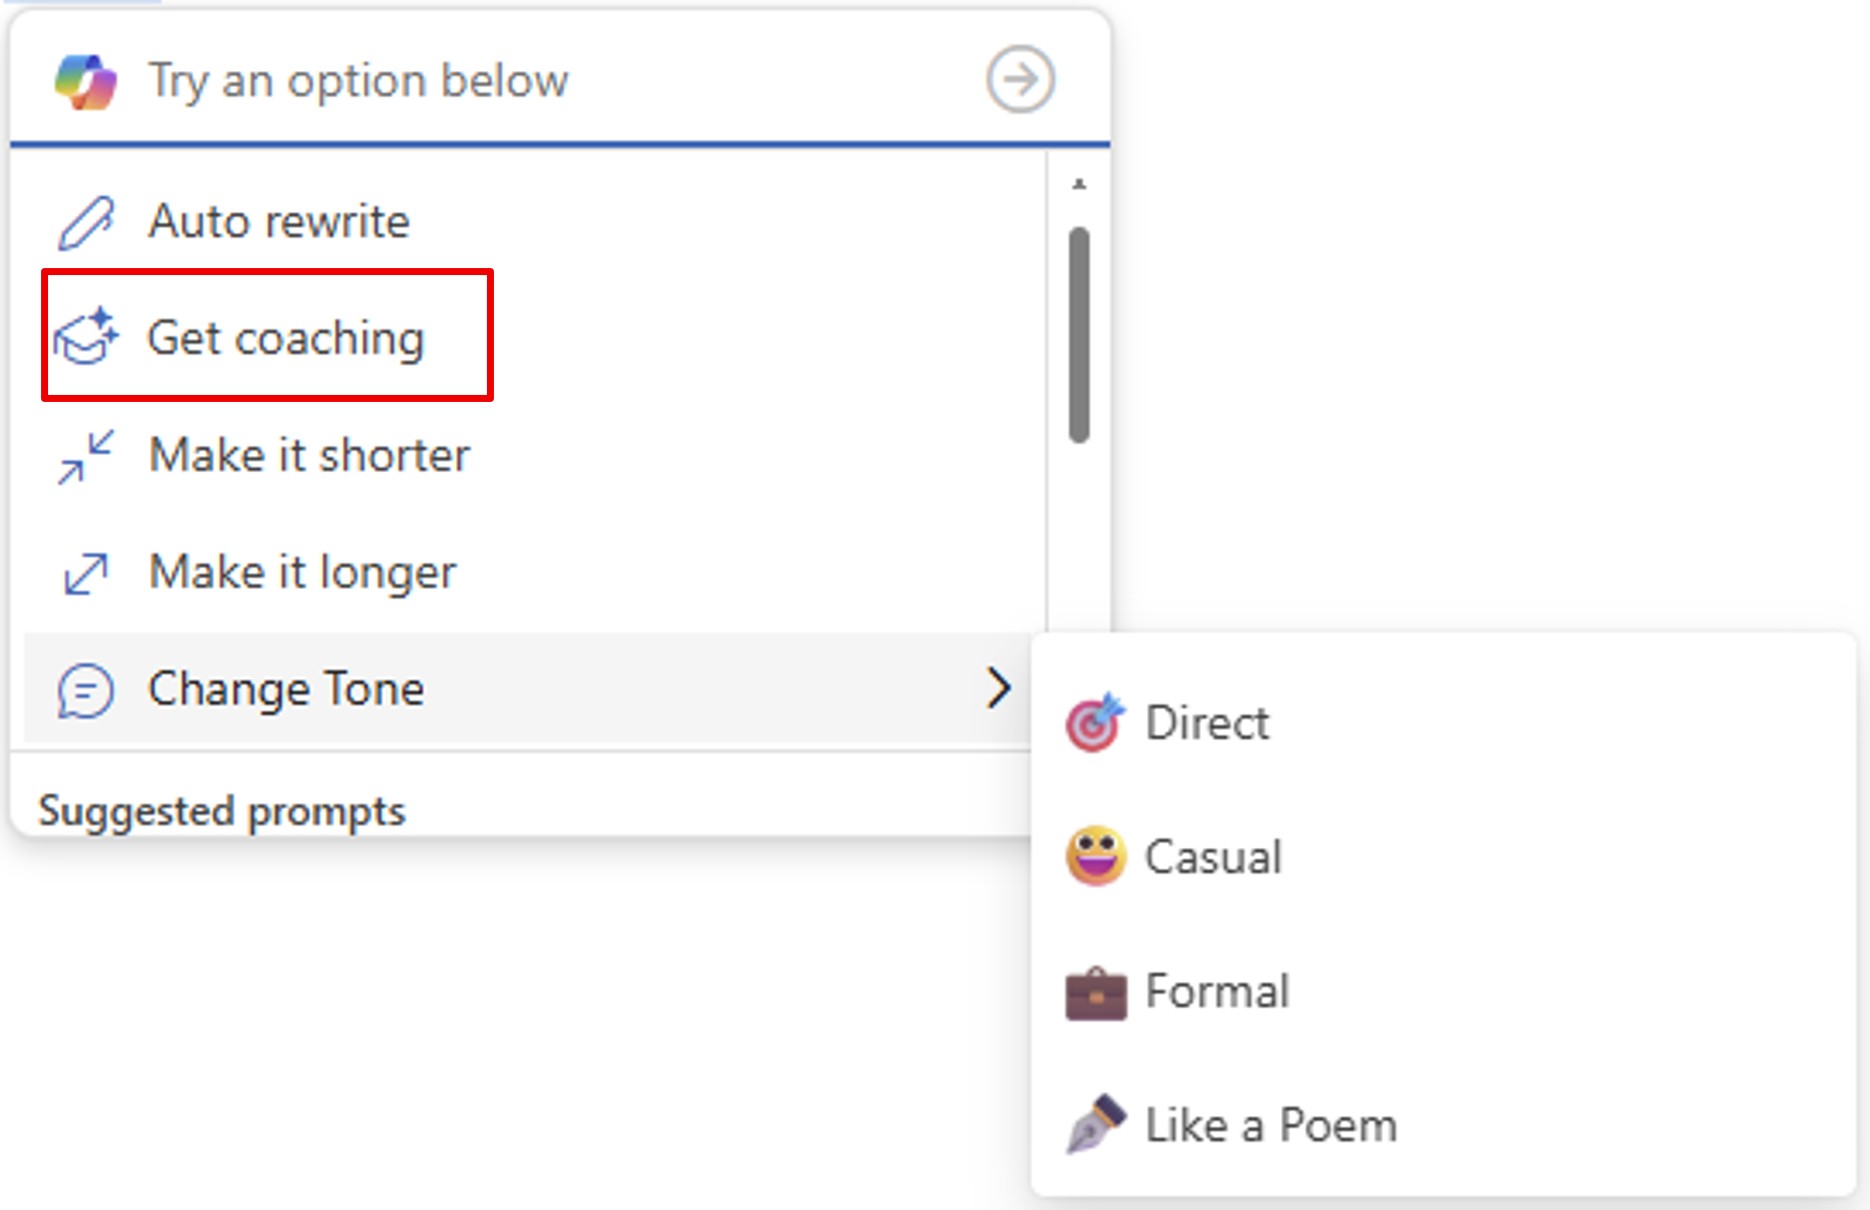Click the Auto rewrite pencil icon
The image size is (1870, 1210).
pos(86,222)
